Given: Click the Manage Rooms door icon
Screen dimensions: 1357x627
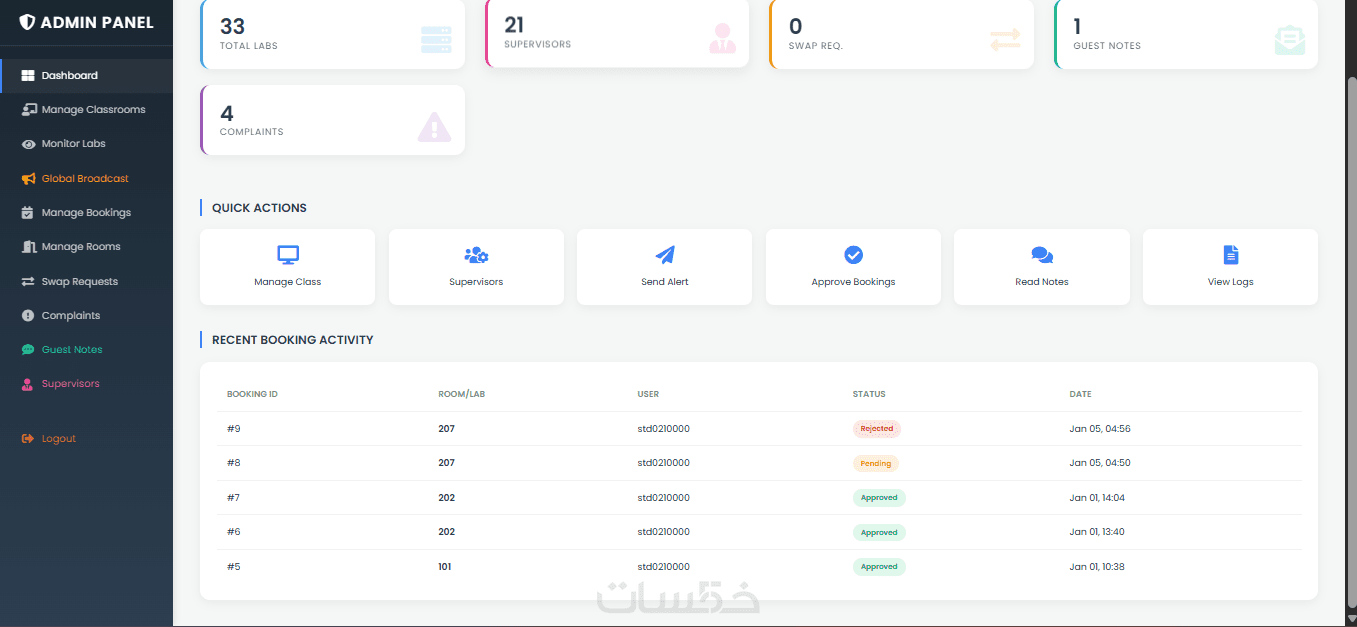Looking at the screenshot, I should click(29, 247).
